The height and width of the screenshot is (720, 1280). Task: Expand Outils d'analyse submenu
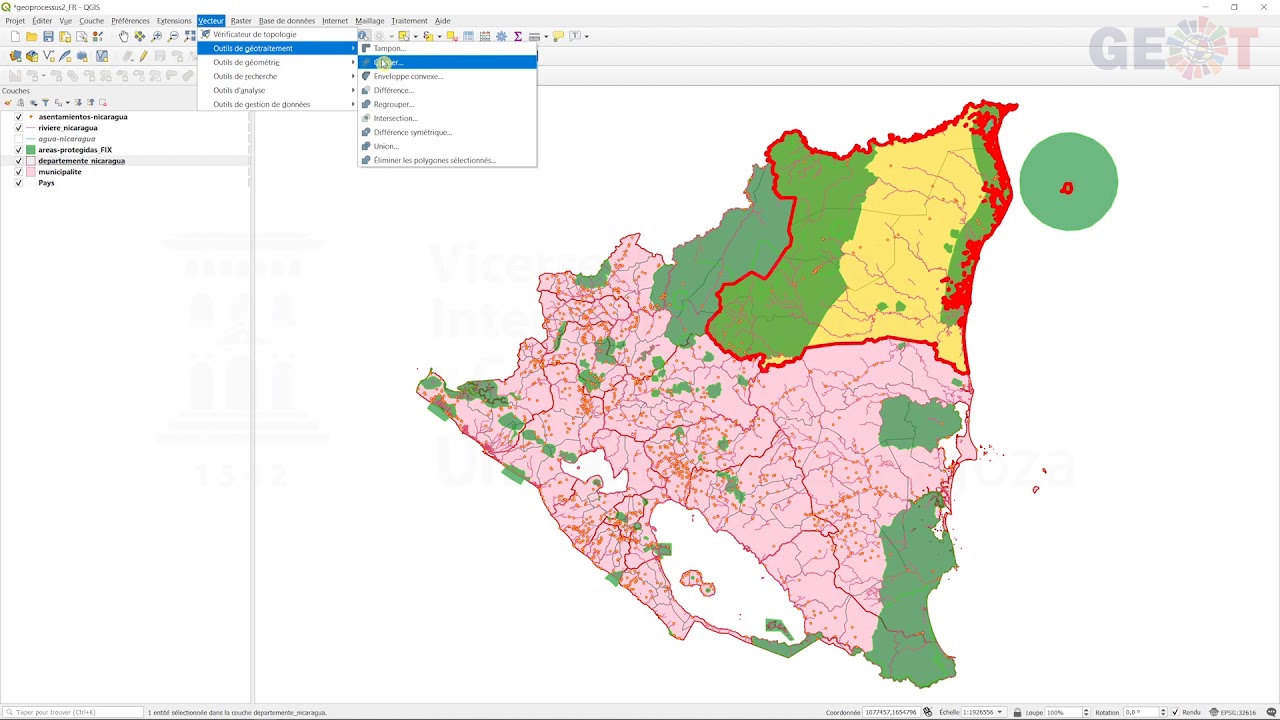pyautogui.click(x=277, y=90)
